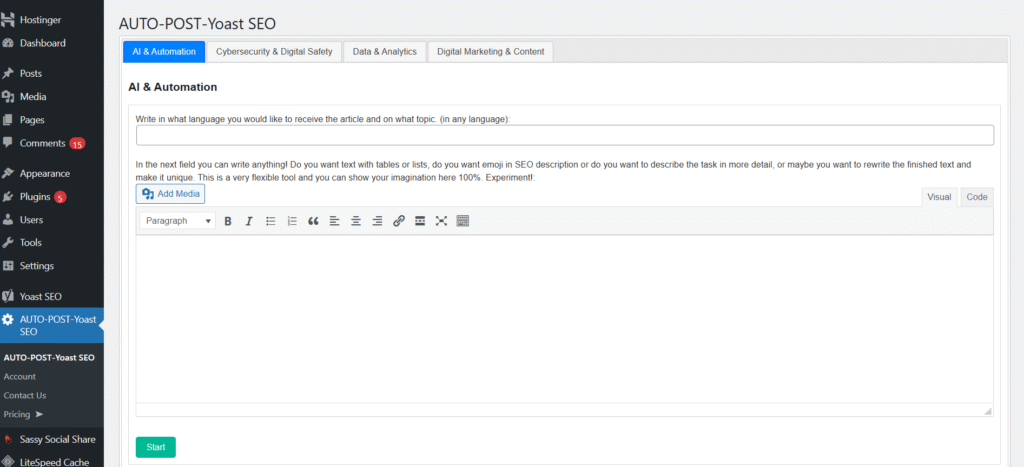This screenshot has height=467, width=1024.
Task: Click the AUTO-POST gear icon
Action: (x=8, y=320)
